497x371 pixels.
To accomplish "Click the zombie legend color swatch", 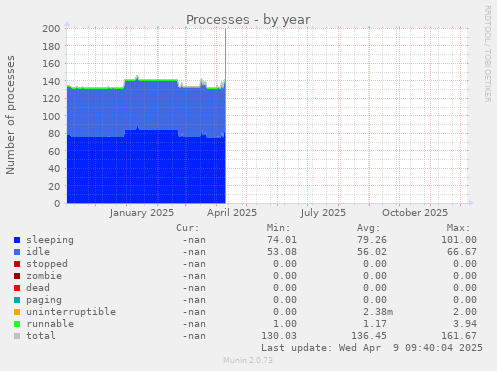I will click(x=17, y=276).
